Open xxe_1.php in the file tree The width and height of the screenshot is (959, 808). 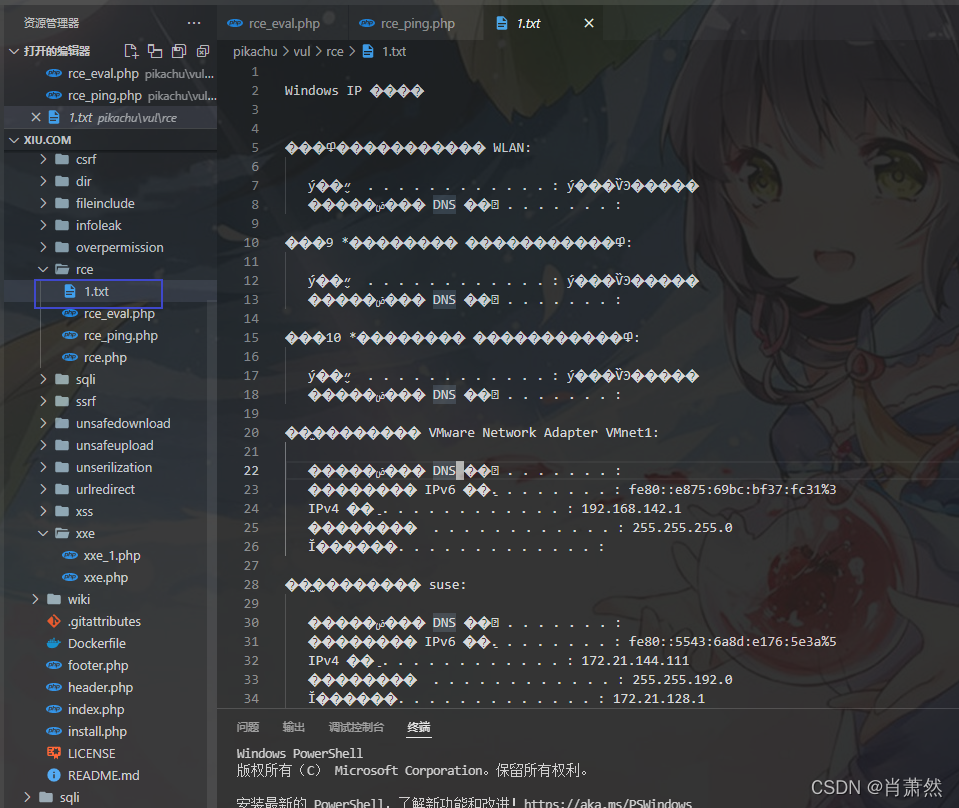click(x=112, y=555)
